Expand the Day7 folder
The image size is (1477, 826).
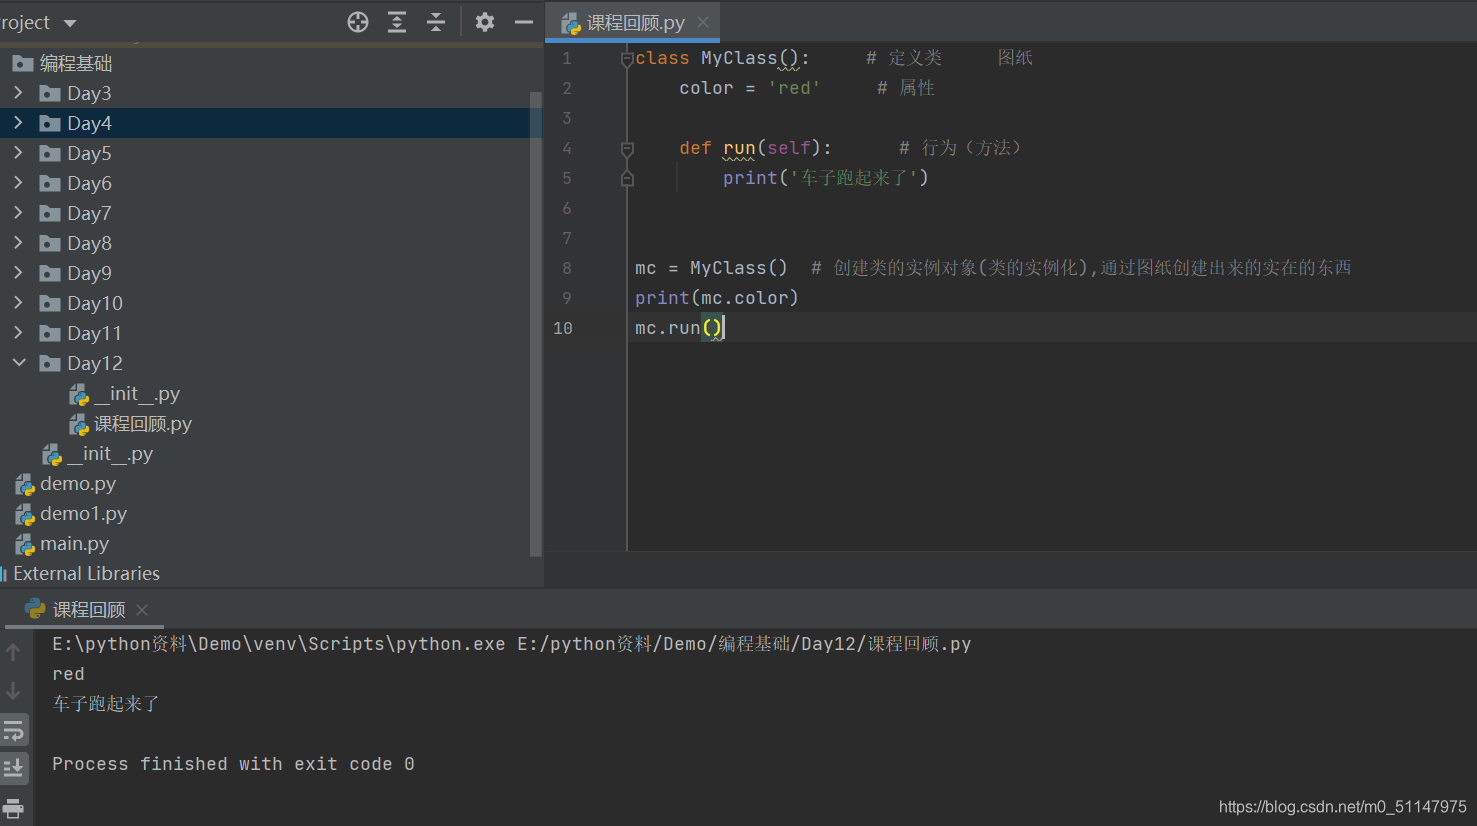[18, 212]
